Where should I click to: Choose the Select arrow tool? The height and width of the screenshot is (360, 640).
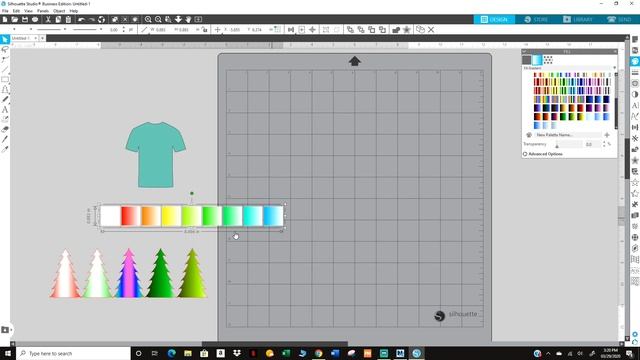(x=5, y=39)
